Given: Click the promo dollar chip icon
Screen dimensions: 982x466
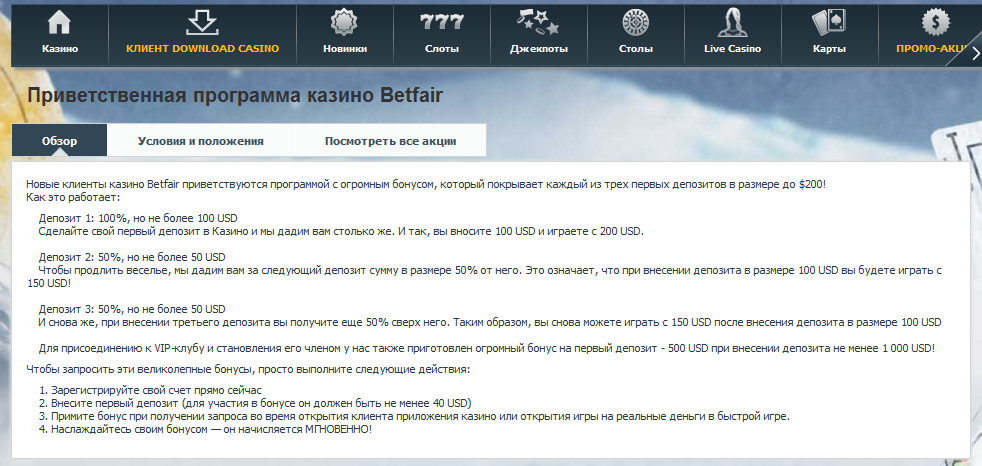Looking at the screenshot, I should (x=936, y=23).
